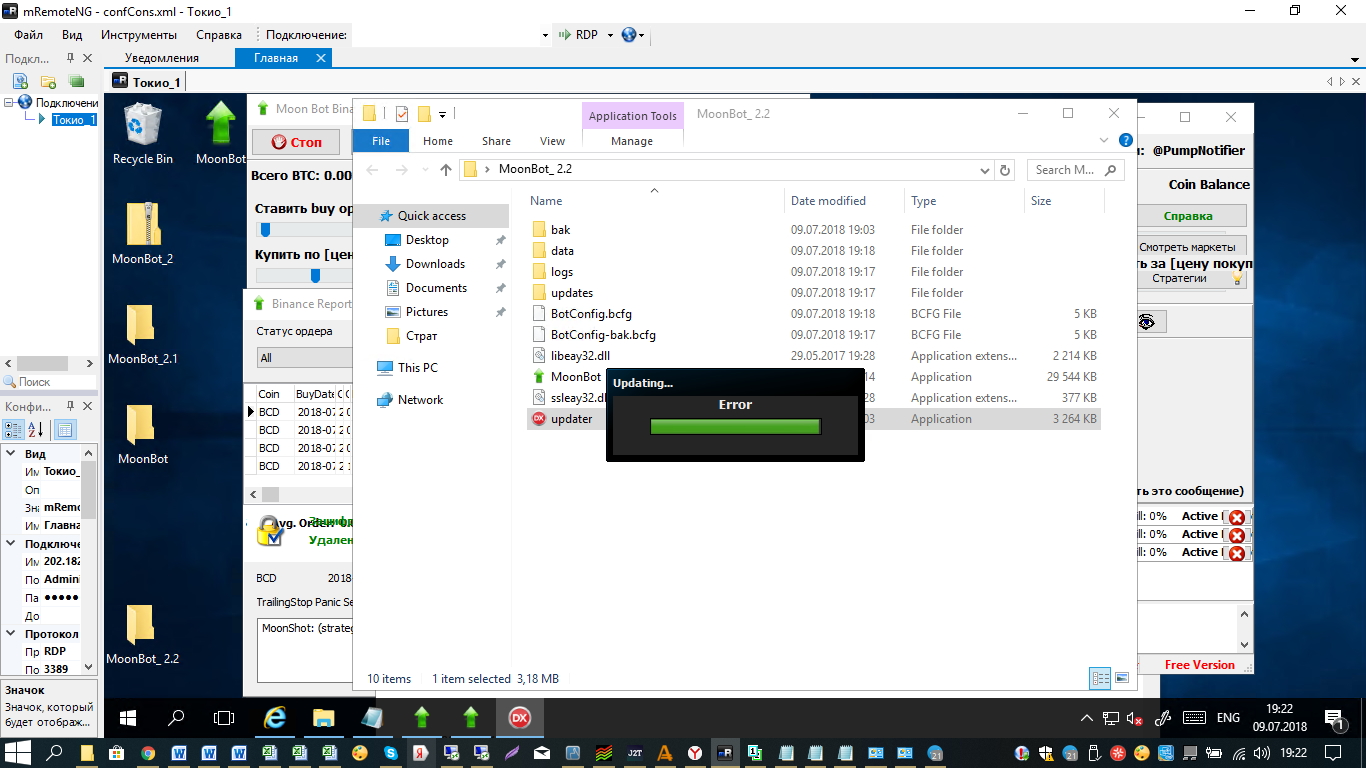
Task: Switch to the Уведомления tab
Action: (162, 58)
